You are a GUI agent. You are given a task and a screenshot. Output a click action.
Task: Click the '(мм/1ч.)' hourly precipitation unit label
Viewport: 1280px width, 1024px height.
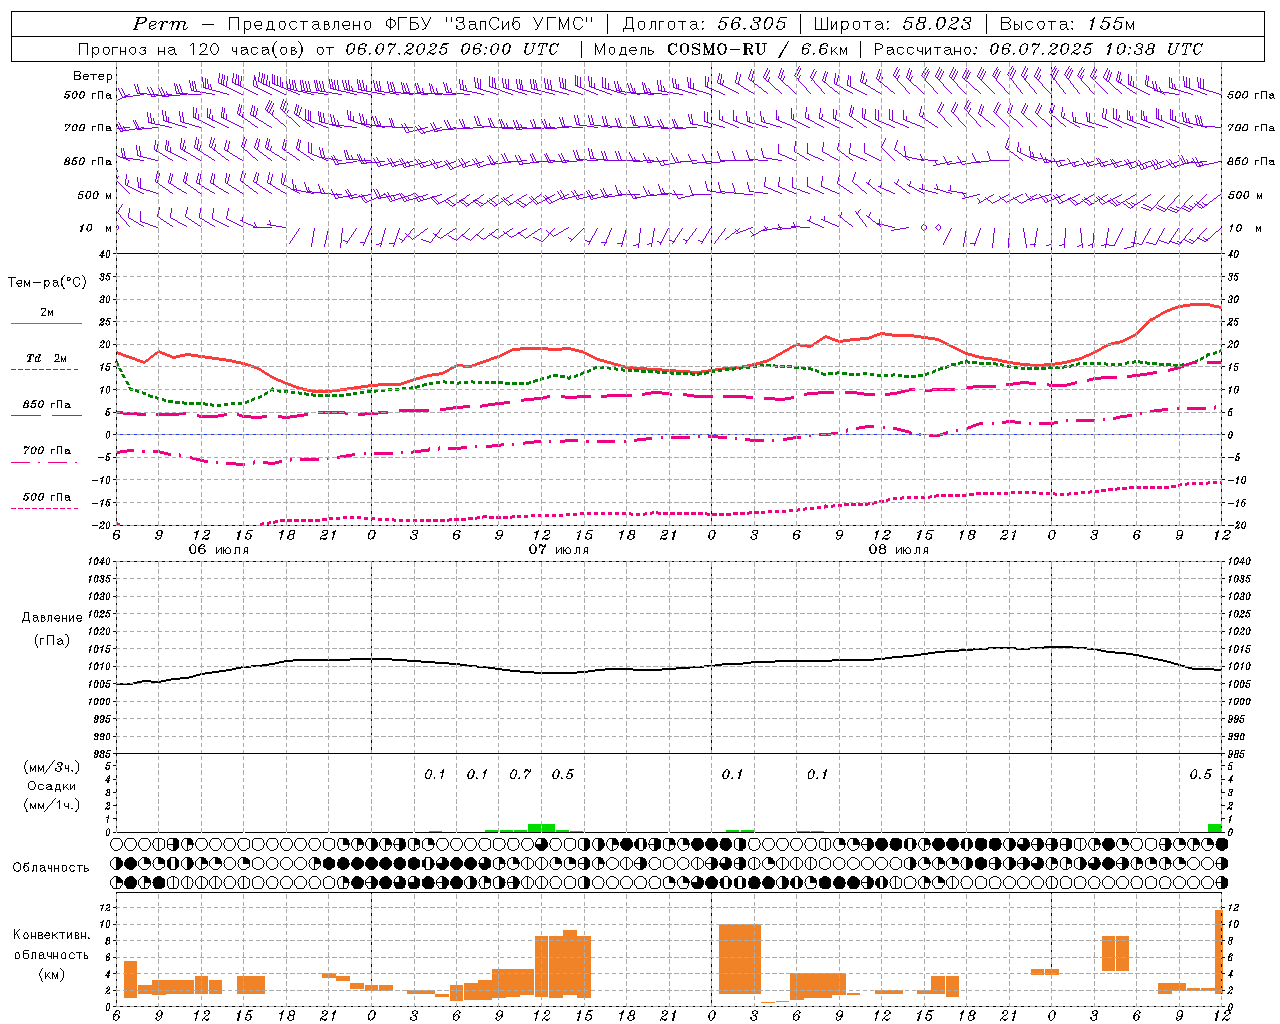52,805
